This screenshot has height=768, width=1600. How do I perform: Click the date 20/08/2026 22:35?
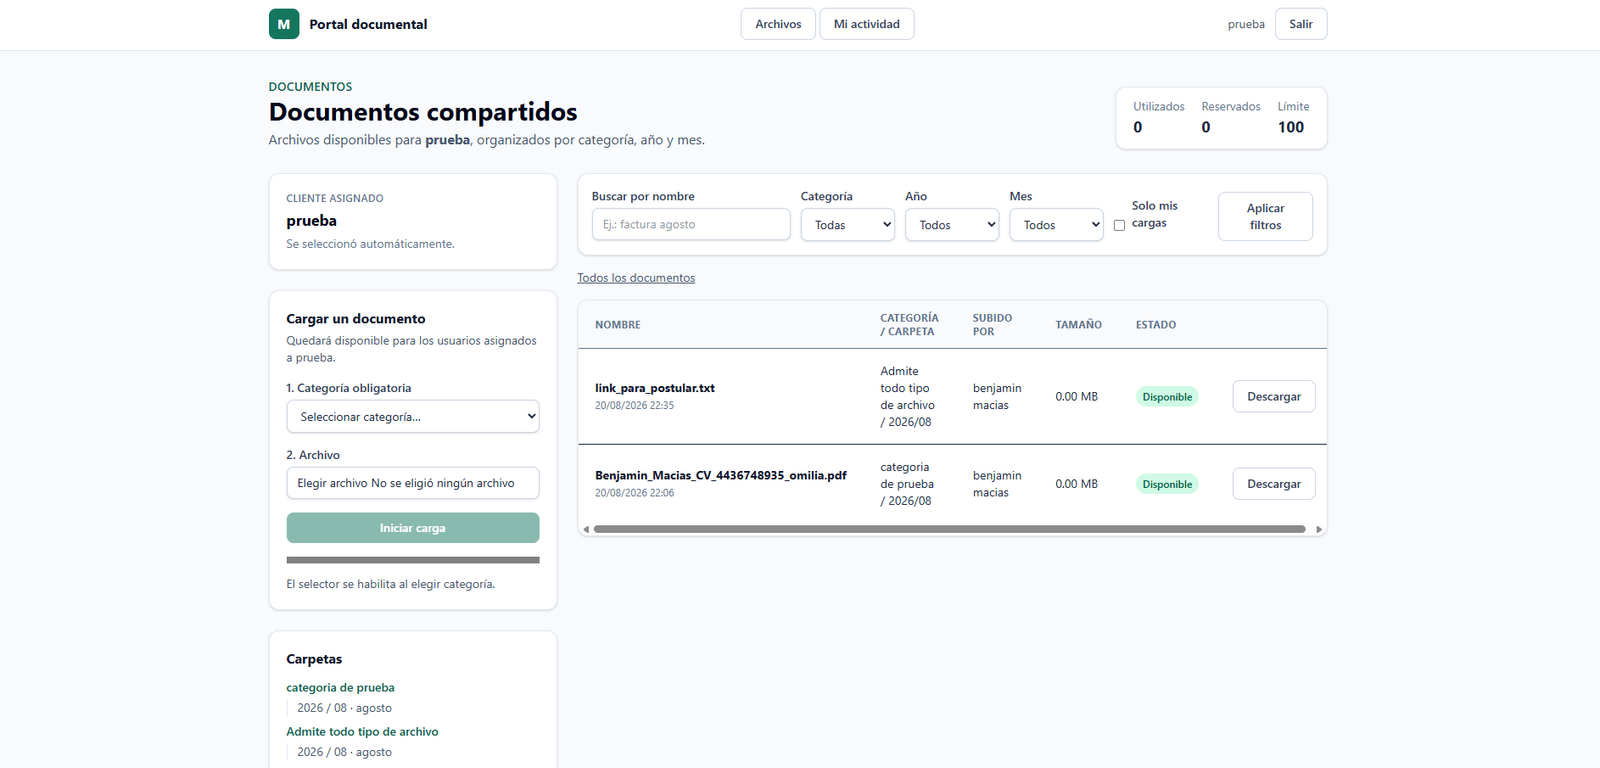634,406
